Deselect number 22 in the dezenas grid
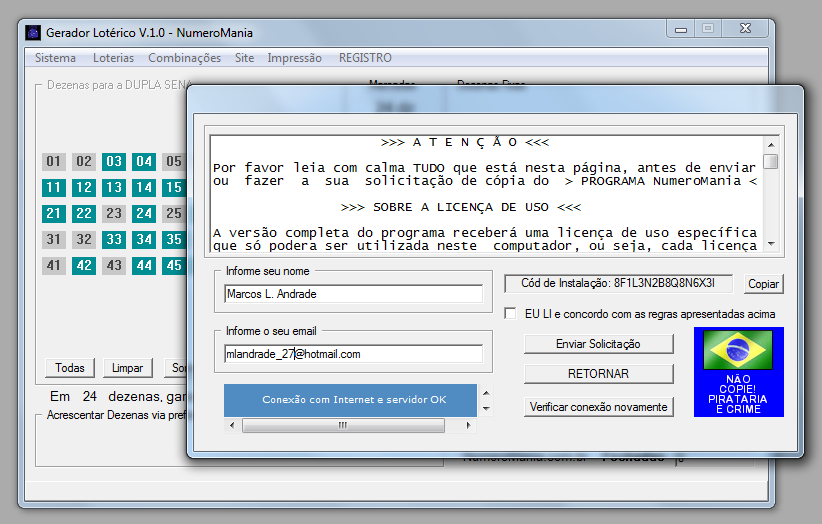The width and height of the screenshot is (822, 524). (84, 213)
